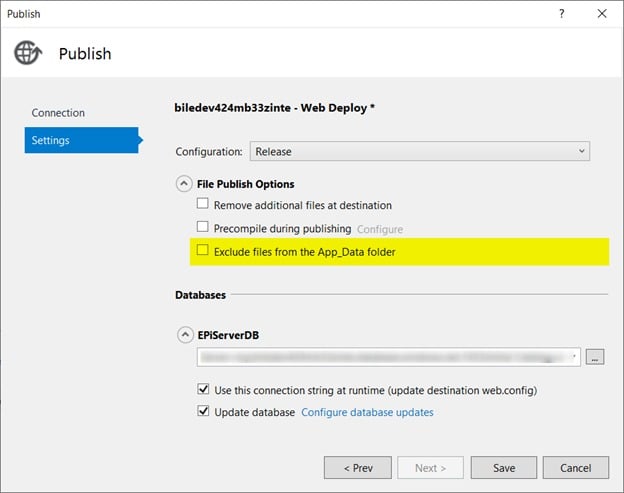Check Precompile during publishing option
The height and width of the screenshot is (493, 624).
coord(203,228)
